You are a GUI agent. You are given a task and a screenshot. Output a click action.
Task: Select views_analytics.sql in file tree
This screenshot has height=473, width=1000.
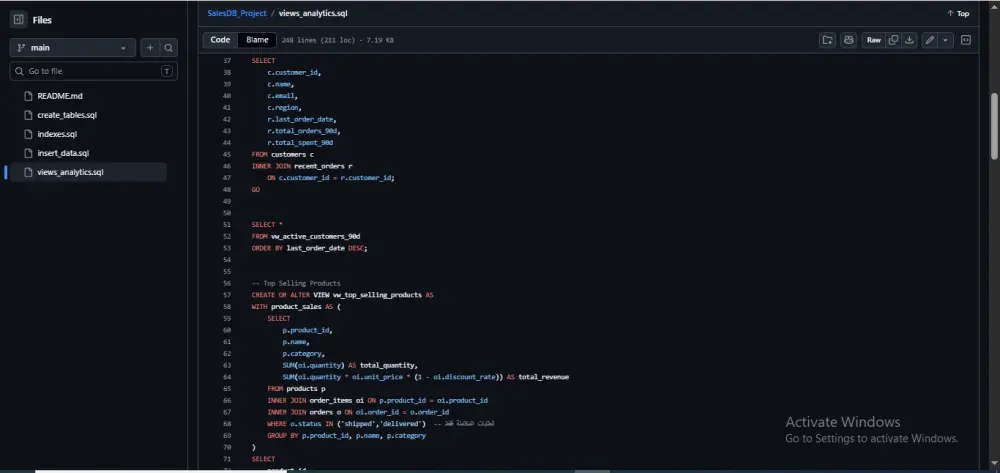88,172
